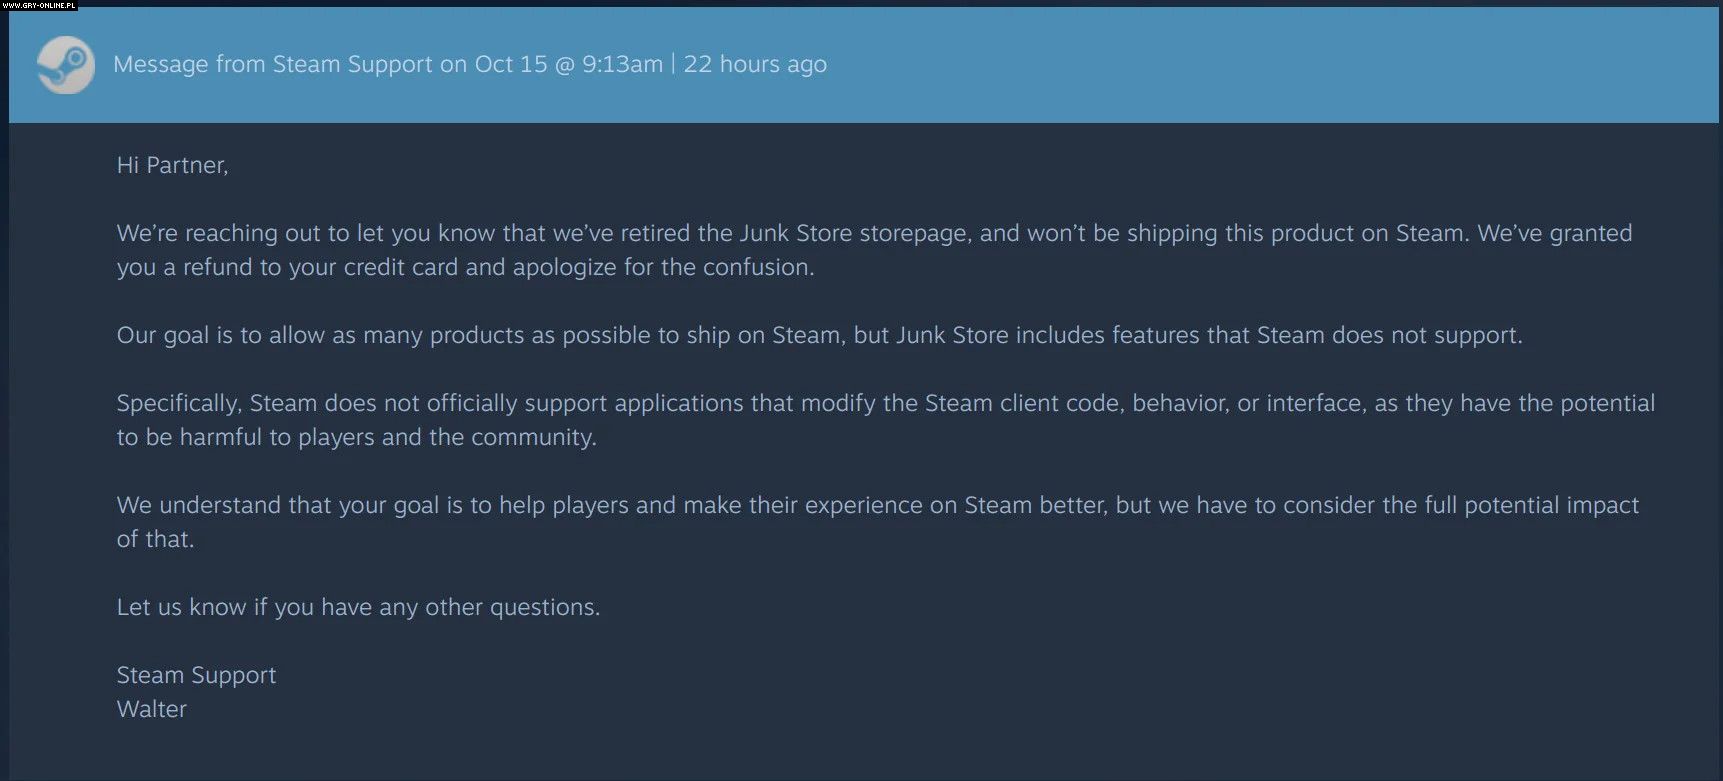The image size is (1723, 781).
Task: Click the "Message from Steam Support" header text
Action: pyautogui.click(x=273, y=65)
